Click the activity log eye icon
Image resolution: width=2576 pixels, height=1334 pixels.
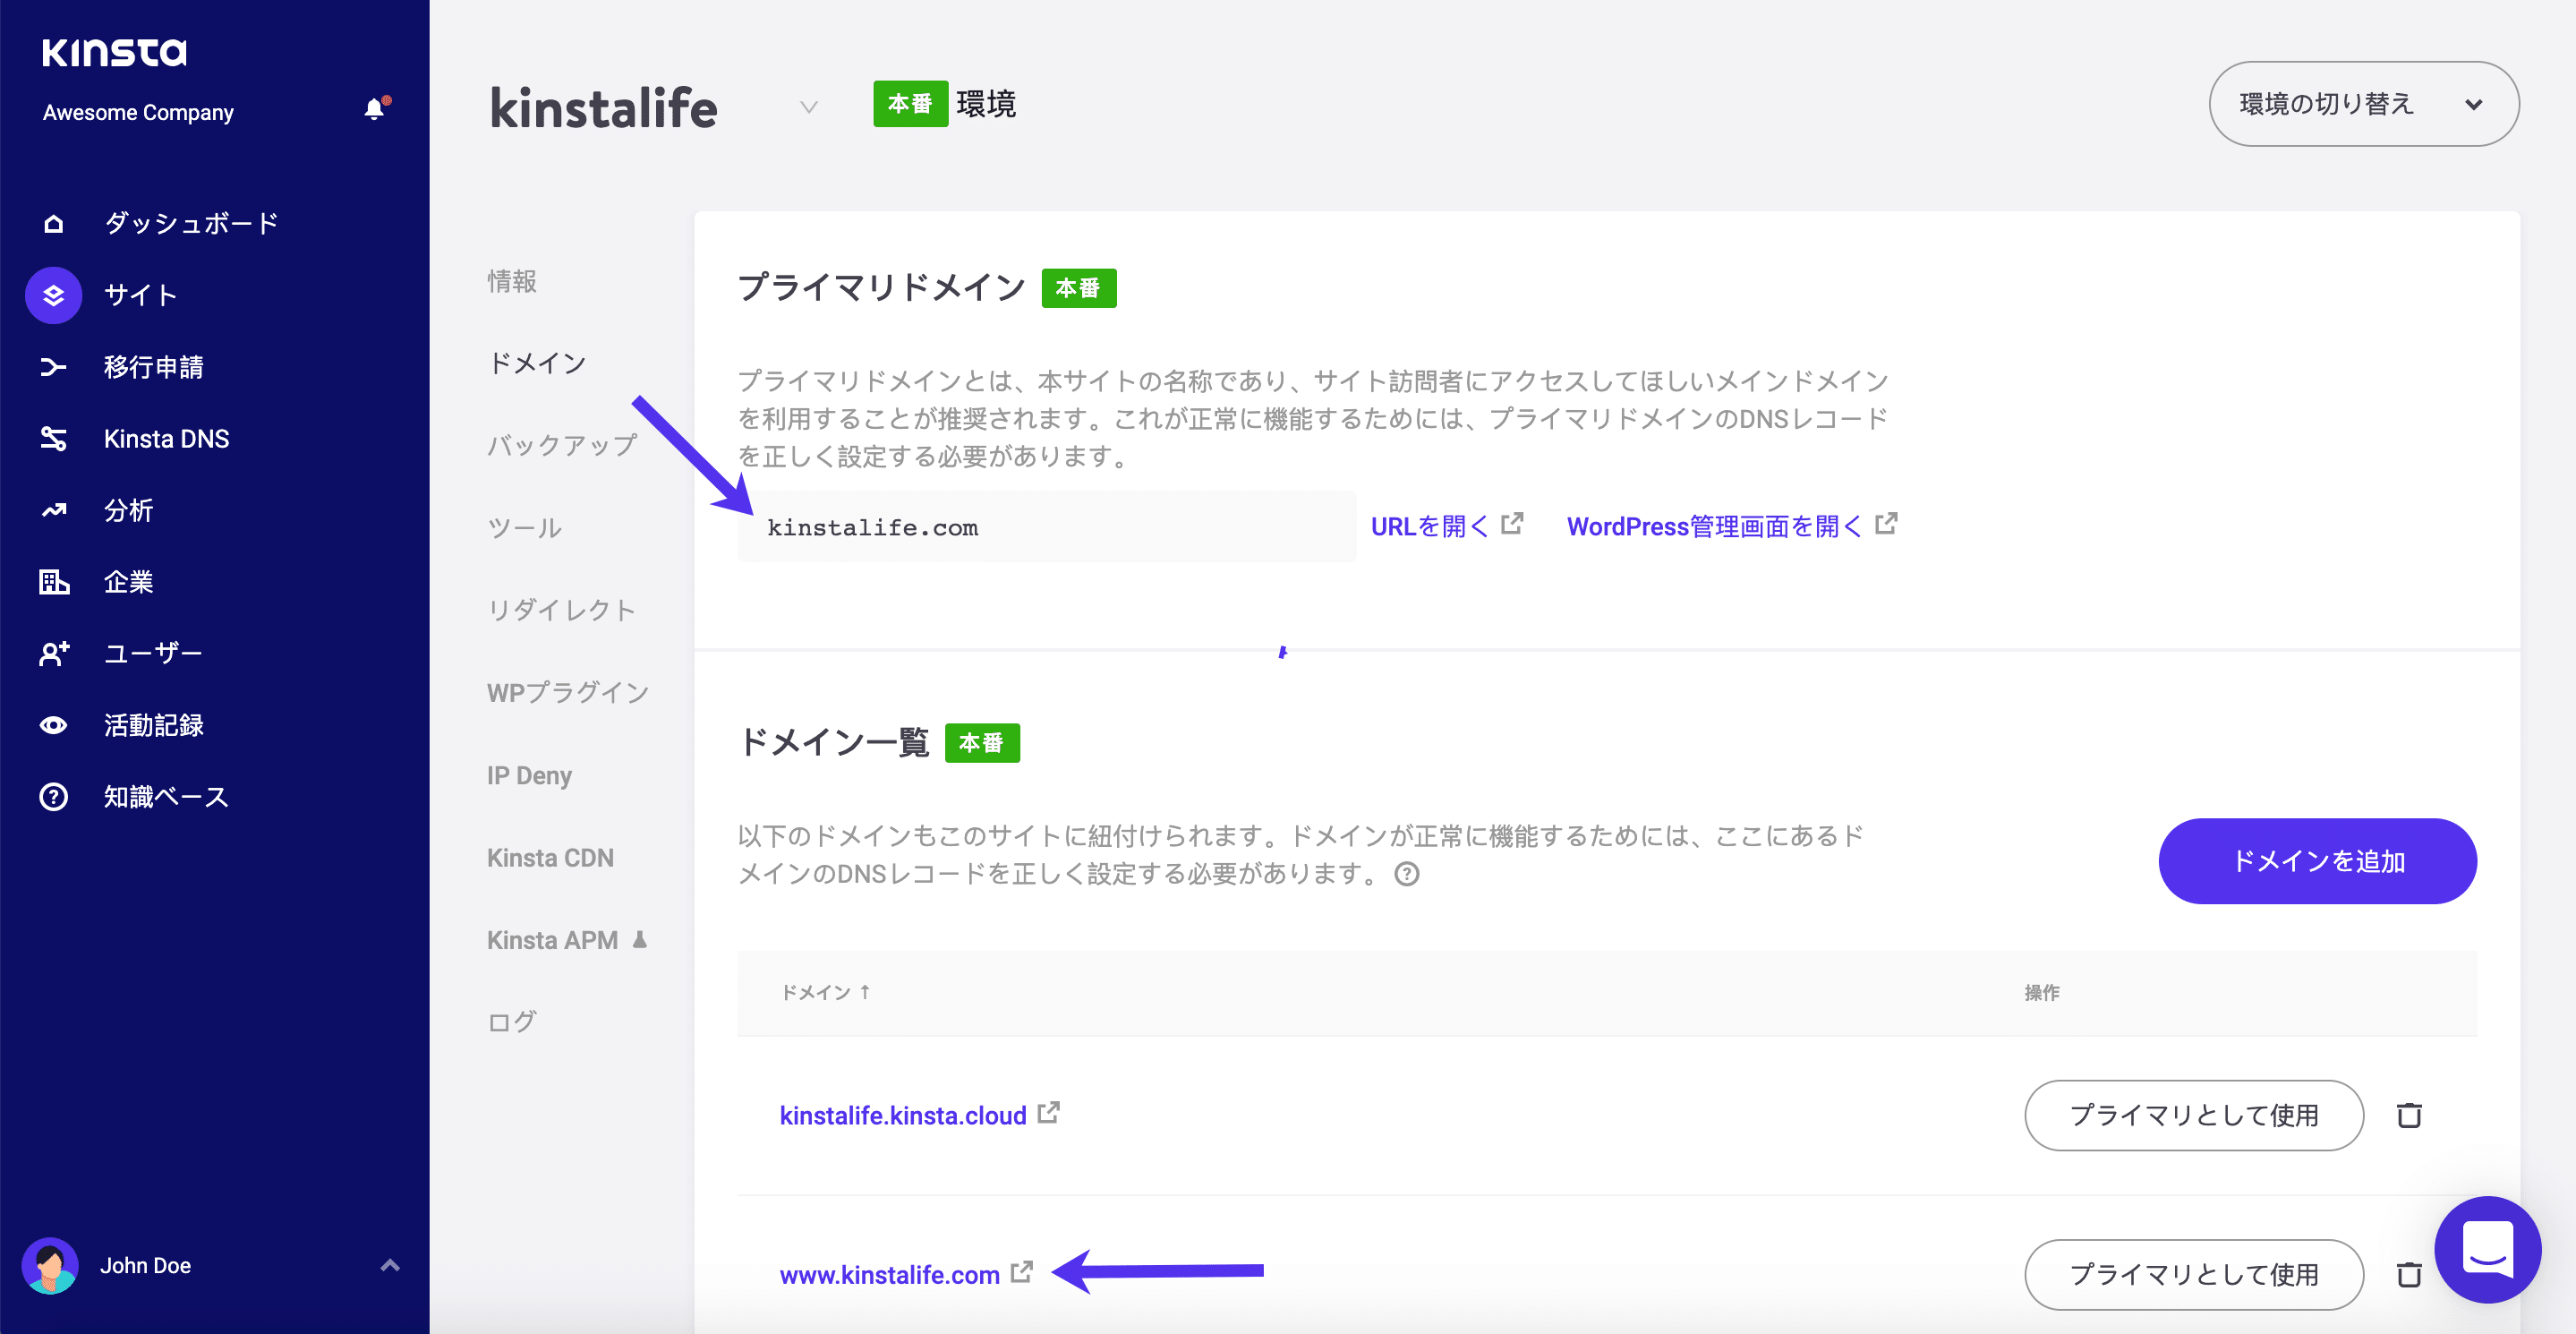[54, 725]
